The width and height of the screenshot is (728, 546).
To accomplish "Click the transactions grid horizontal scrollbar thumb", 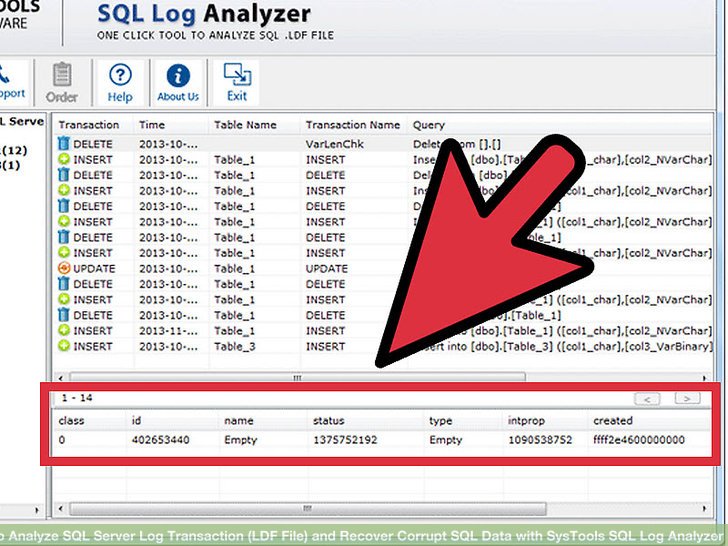I will [297, 377].
